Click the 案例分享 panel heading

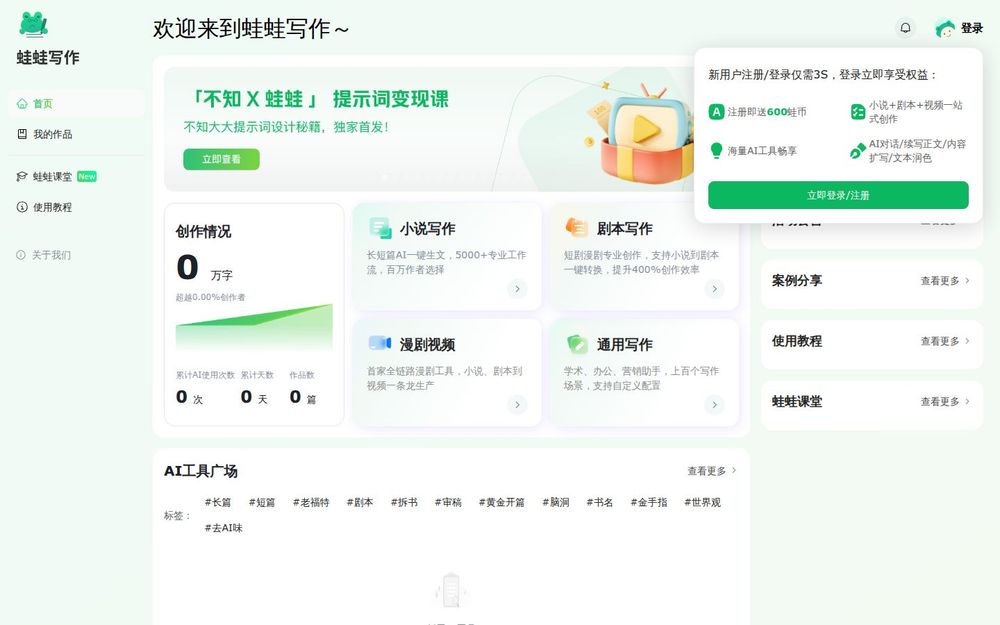tap(797, 281)
